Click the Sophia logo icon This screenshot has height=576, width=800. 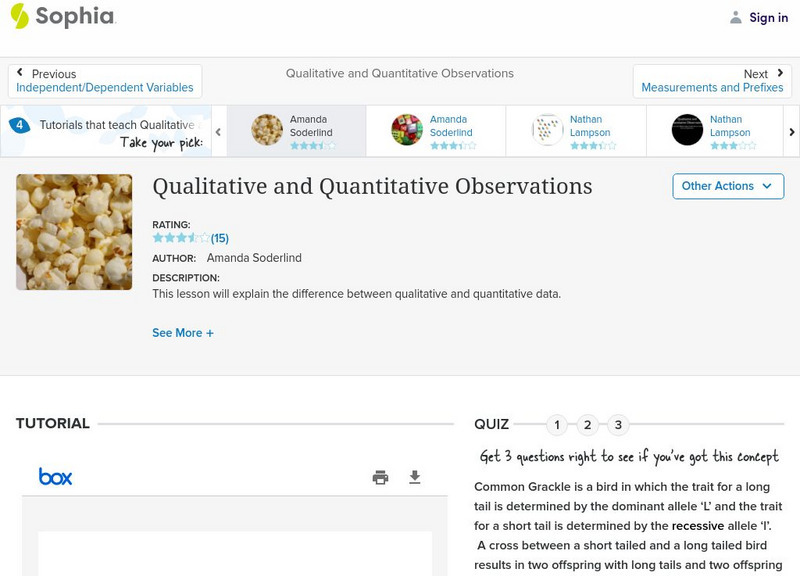20,16
